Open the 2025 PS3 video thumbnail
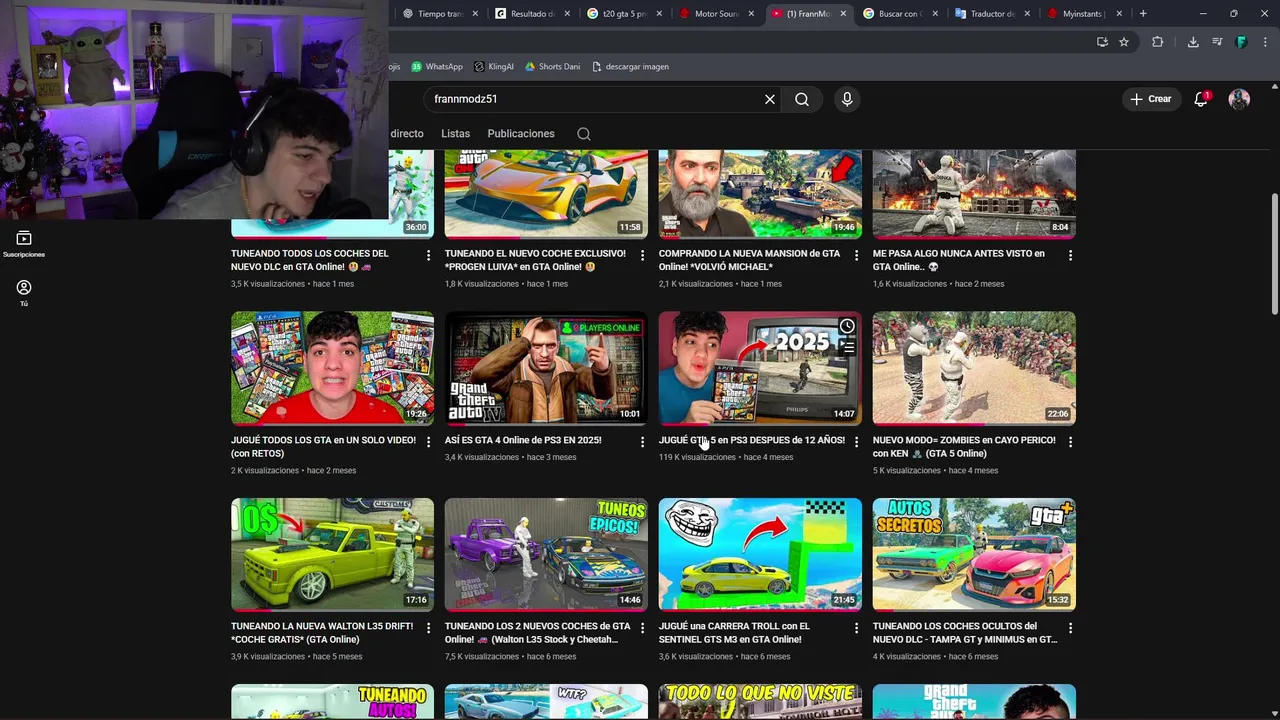 coord(760,368)
